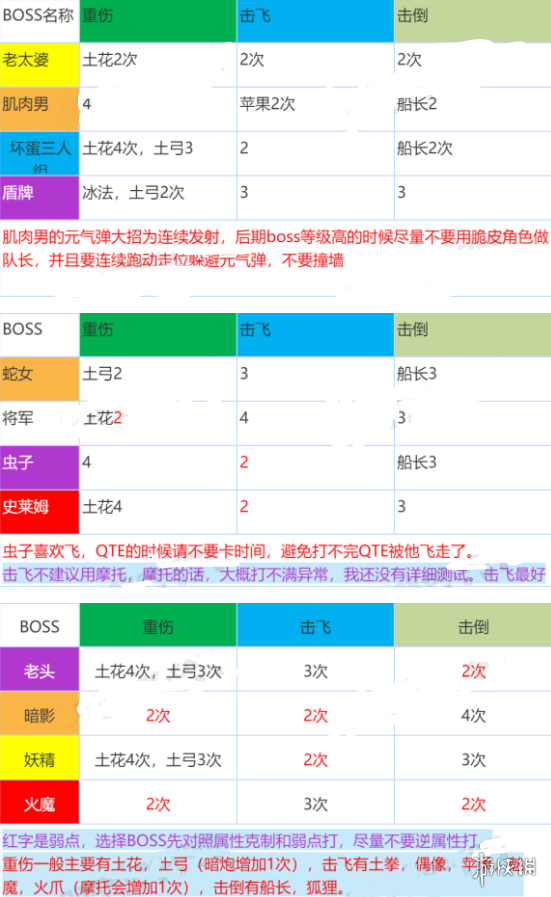Select the purple 老头 boss cell
The width and height of the screenshot is (551, 897).
coord(39,669)
